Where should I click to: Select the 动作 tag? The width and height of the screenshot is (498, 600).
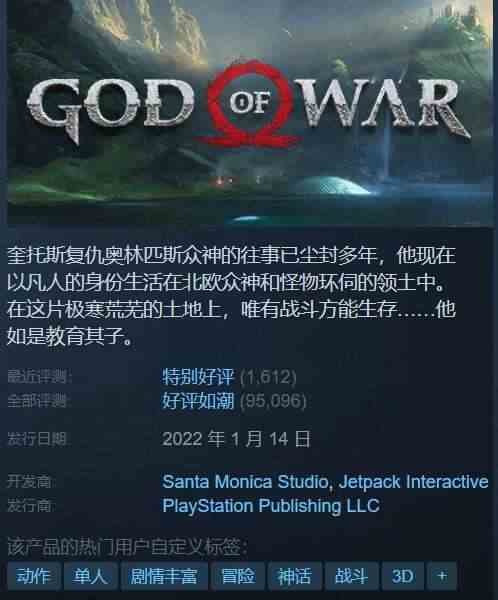pos(34,576)
